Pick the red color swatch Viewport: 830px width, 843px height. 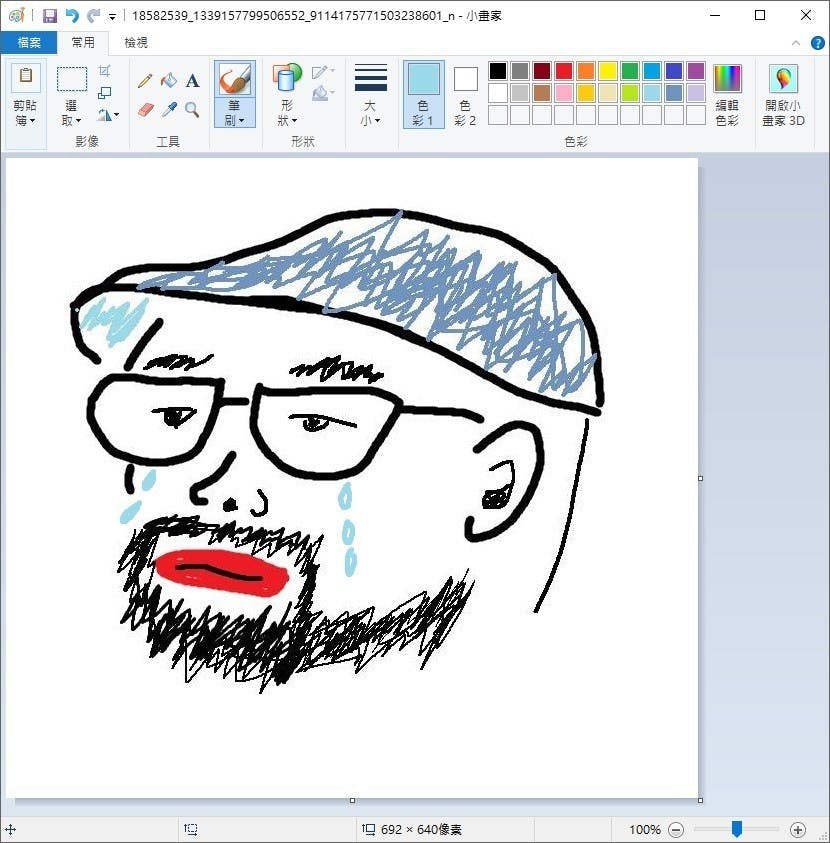[564, 71]
